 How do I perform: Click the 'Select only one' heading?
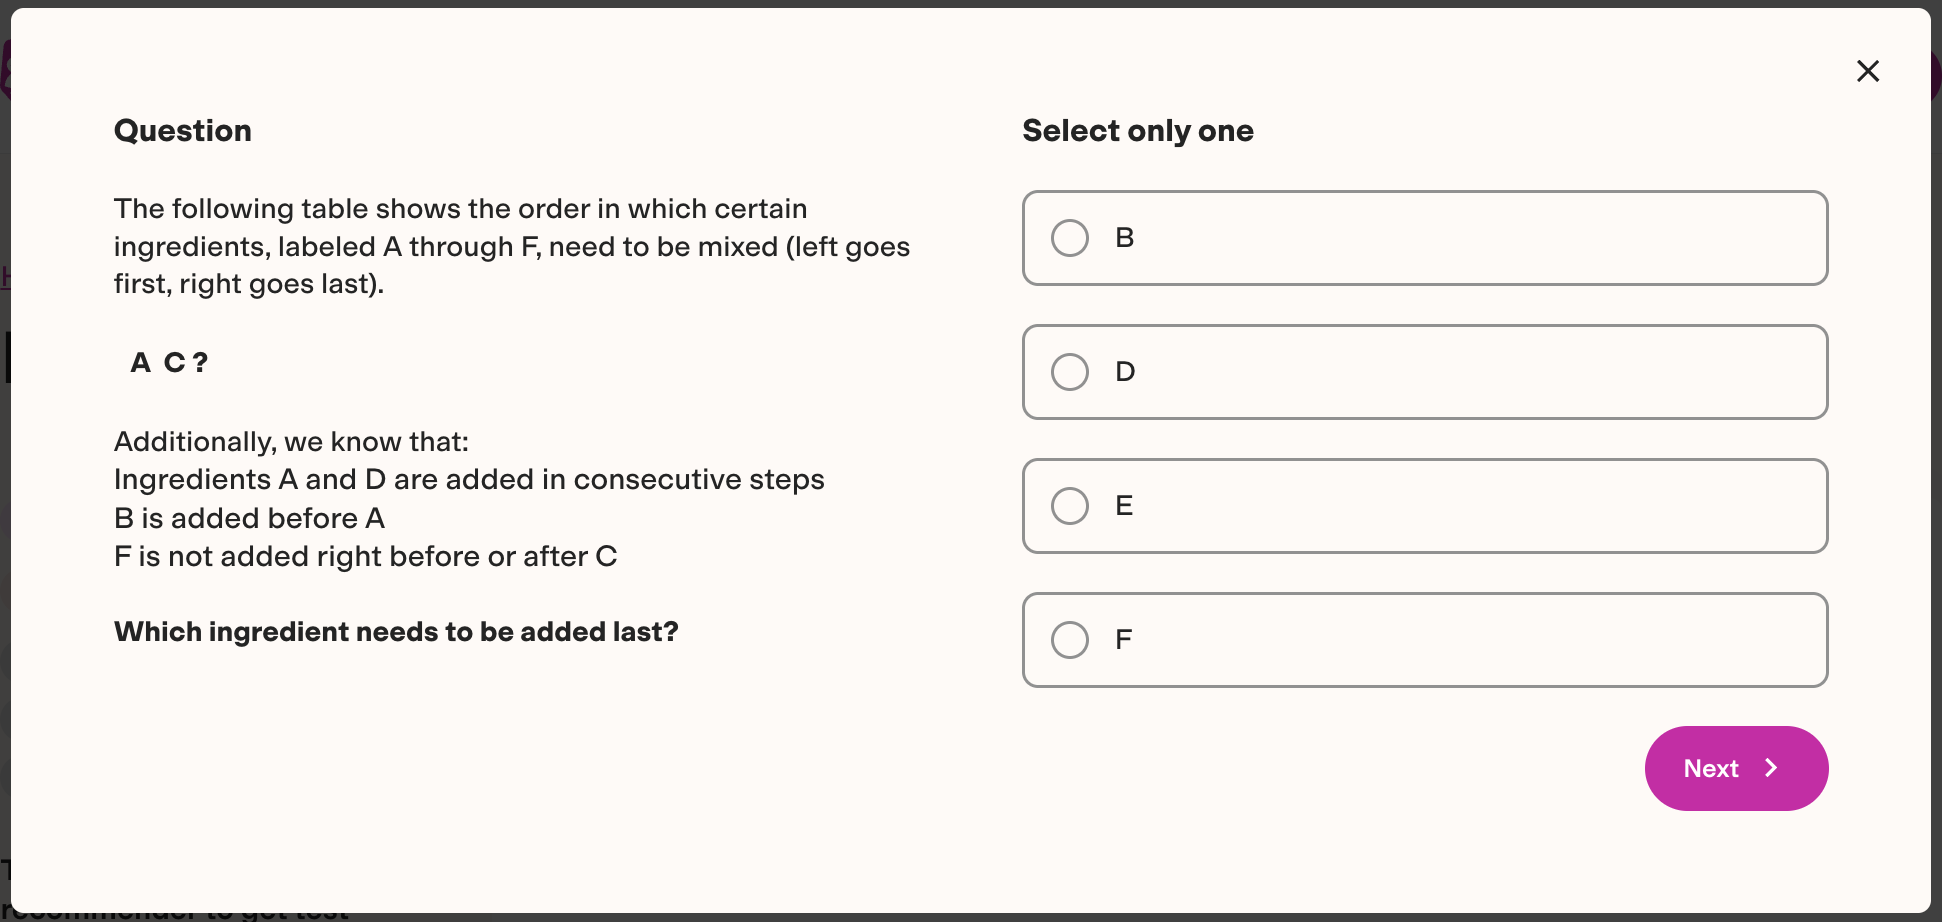coord(1137,131)
